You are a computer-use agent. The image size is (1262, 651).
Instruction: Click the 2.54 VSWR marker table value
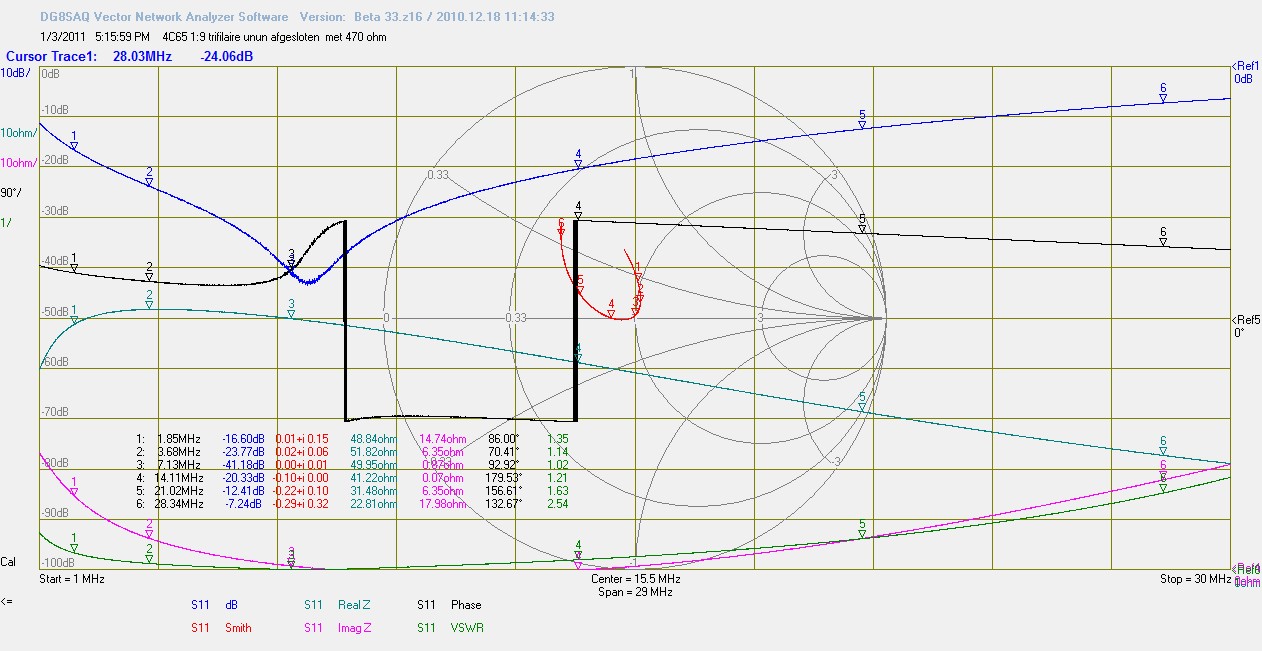pos(558,504)
